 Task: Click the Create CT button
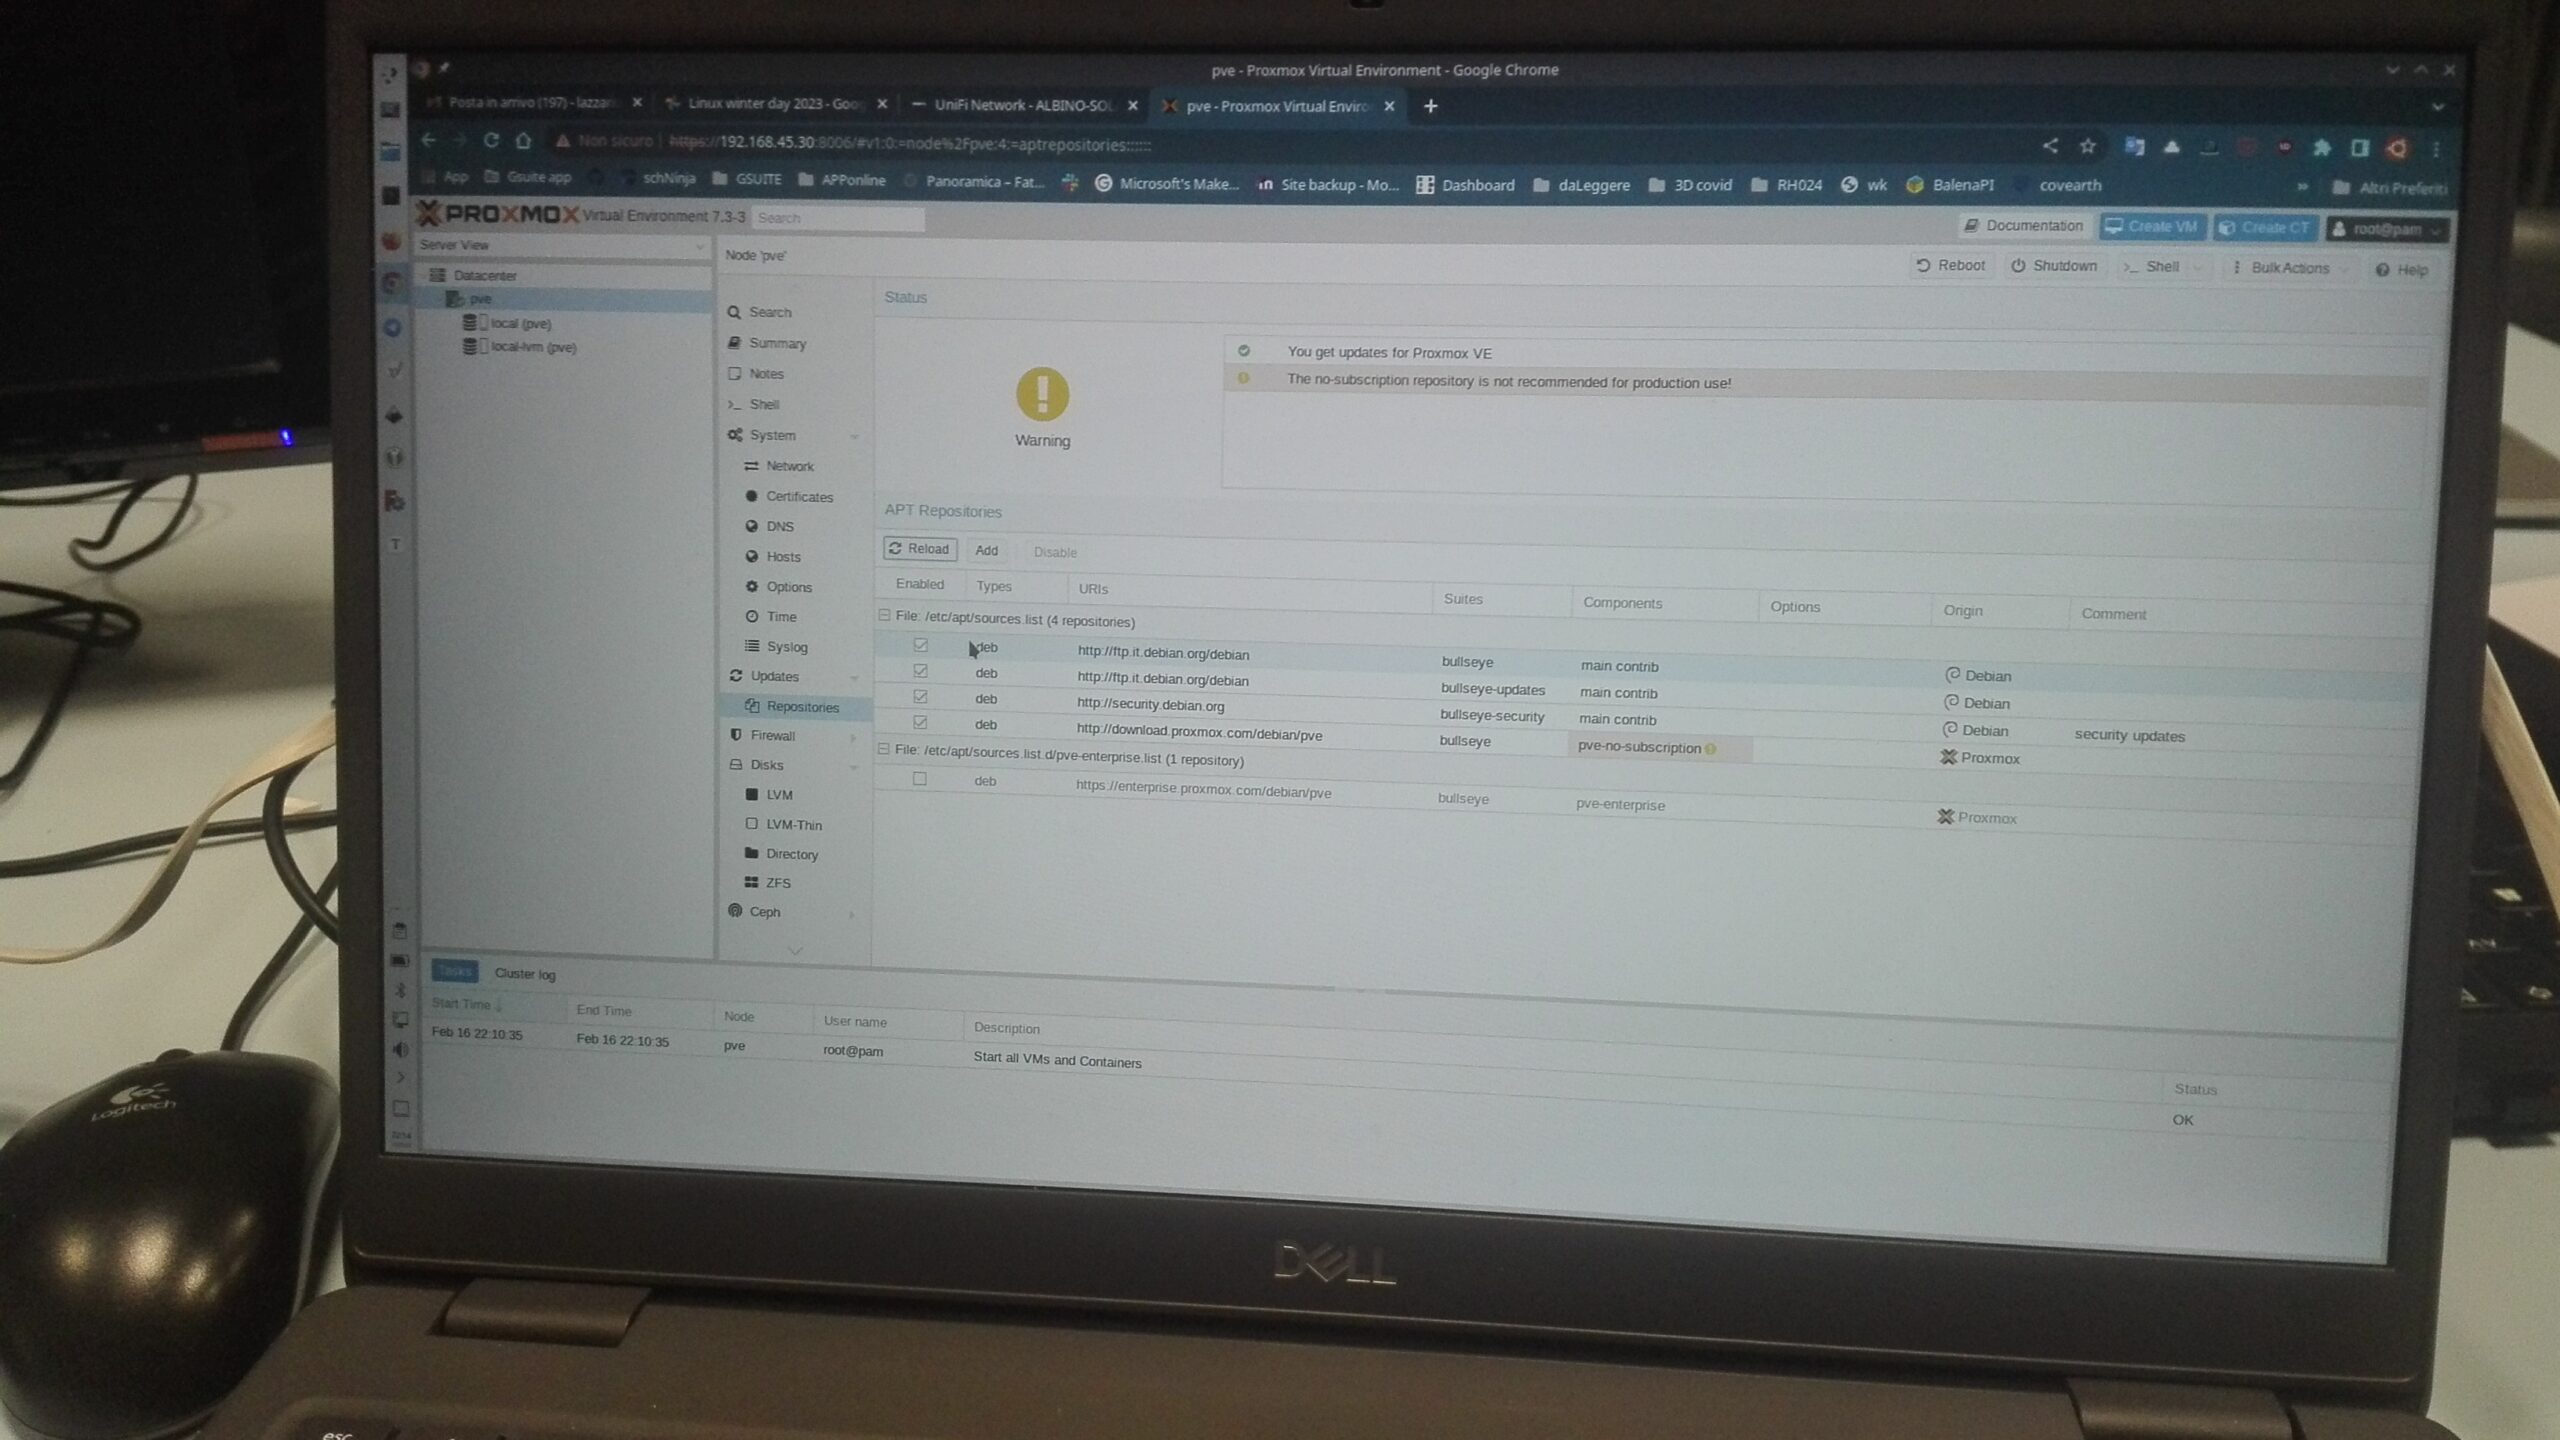pos(2265,228)
